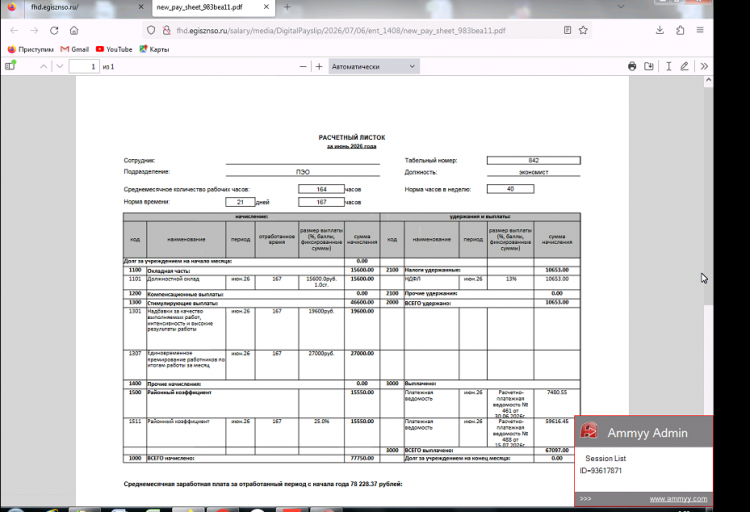Viewport: 750px width, 512px height.
Task: Visit www.ammyy.com link
Action: point(678,499)
